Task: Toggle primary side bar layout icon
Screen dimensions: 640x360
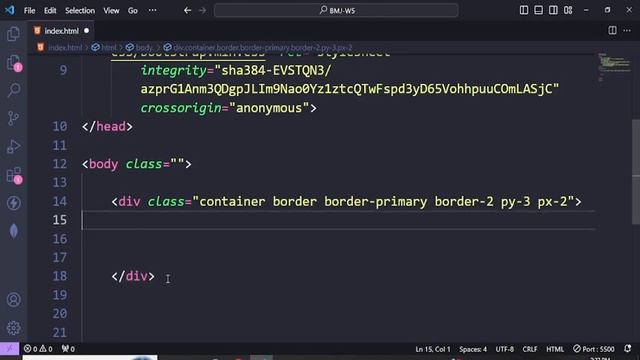Action: [x=524, y=10]
